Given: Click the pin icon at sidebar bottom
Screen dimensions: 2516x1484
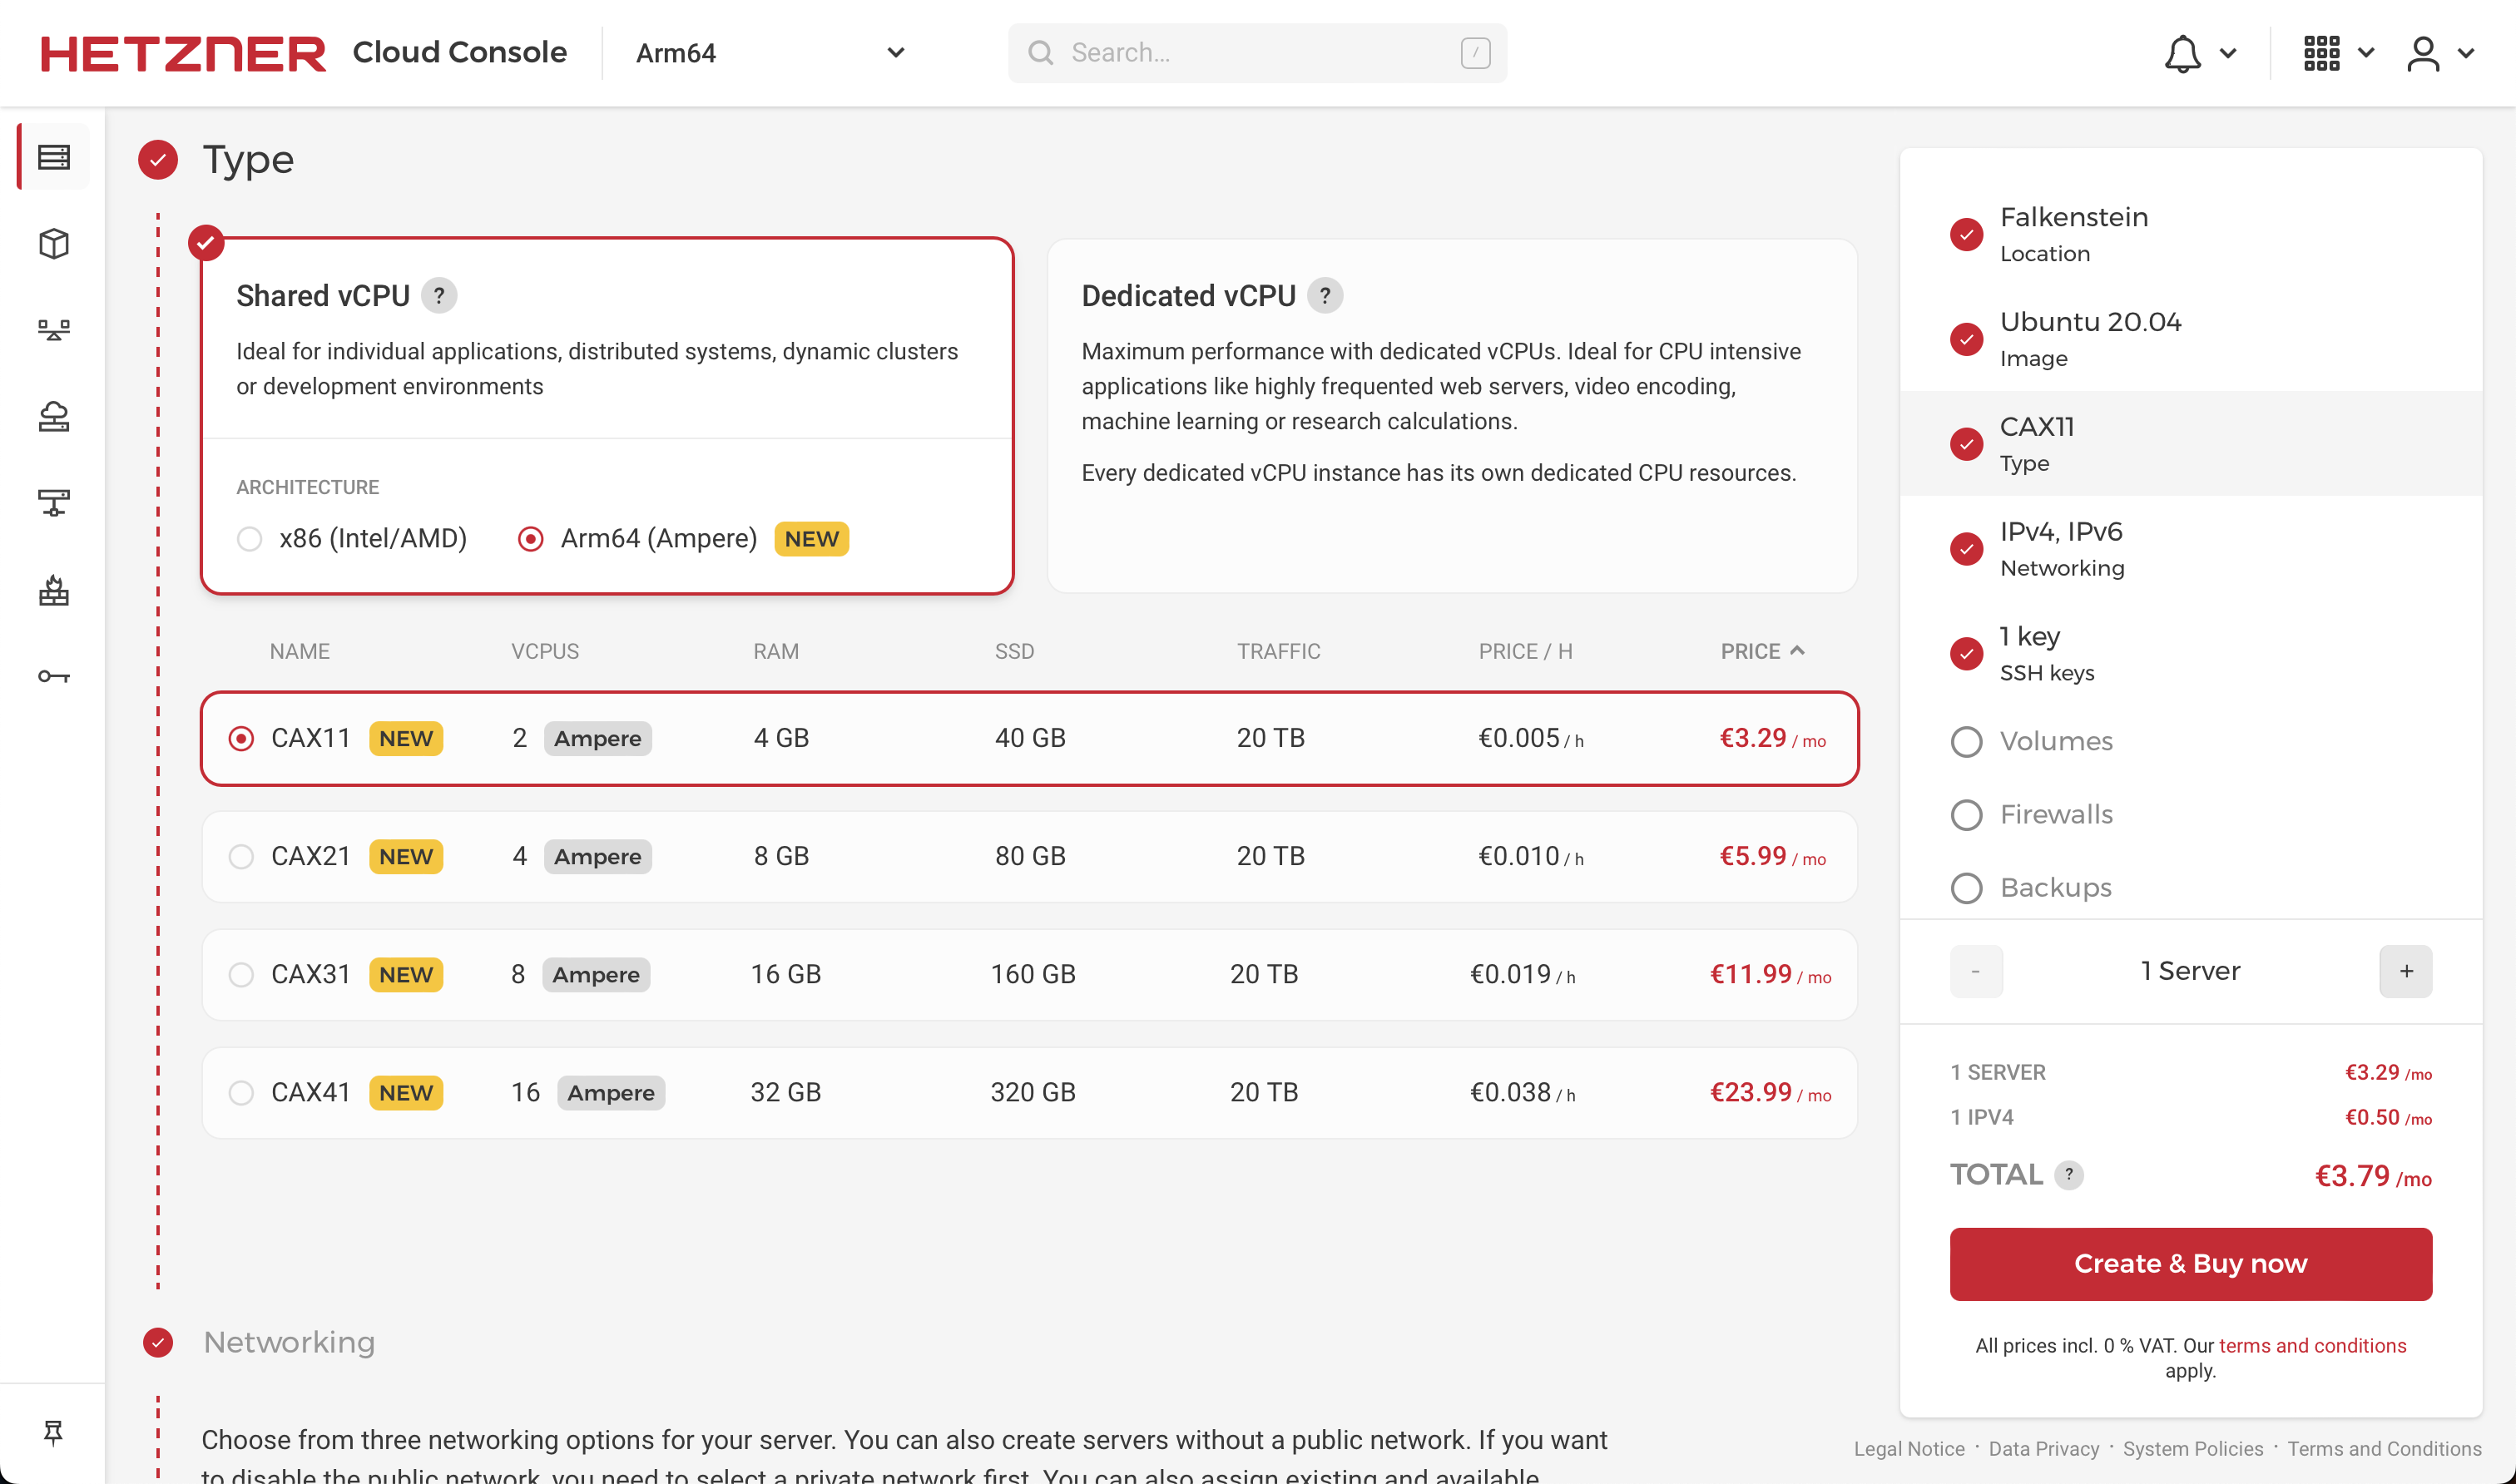Looking at the screenshot, I should (x=54, y=1432).
